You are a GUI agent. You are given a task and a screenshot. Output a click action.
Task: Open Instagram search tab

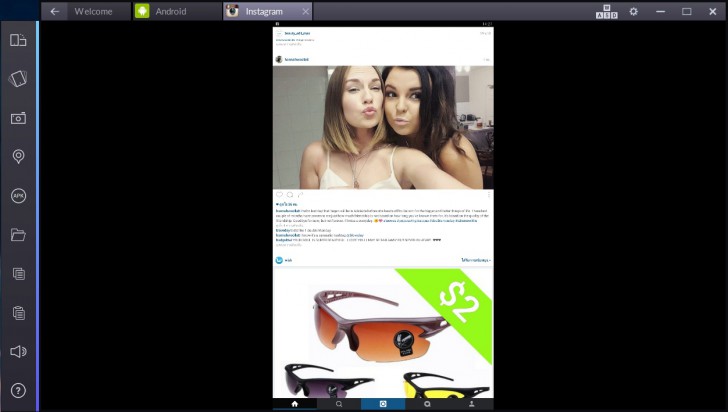pyautogui.click(x=339, y=404)
